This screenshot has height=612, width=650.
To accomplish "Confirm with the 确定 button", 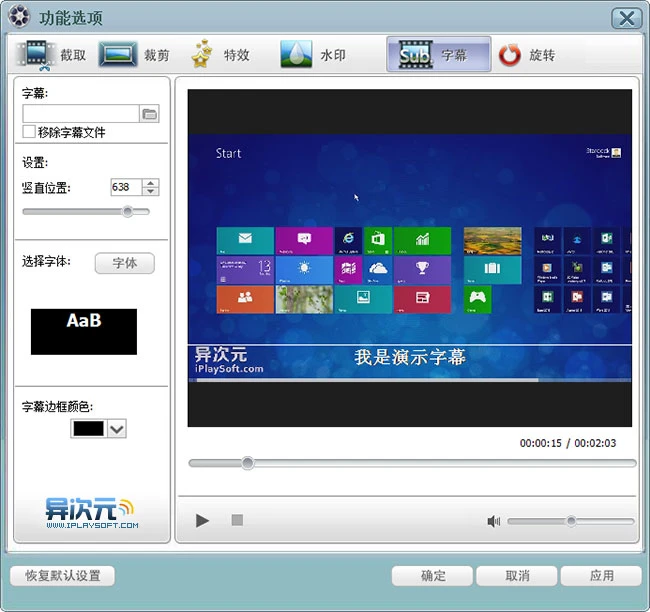I will 432,576.
